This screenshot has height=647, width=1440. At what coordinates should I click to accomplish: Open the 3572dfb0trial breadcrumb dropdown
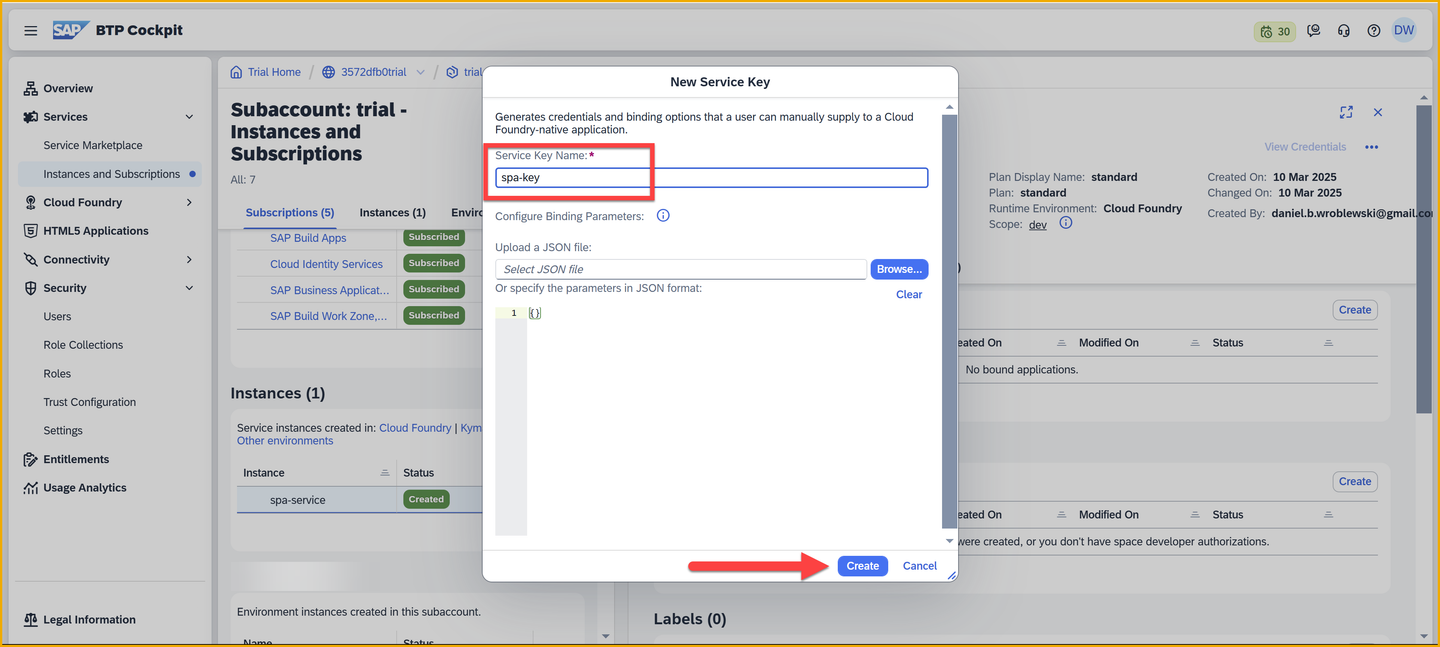coord(420,72)
